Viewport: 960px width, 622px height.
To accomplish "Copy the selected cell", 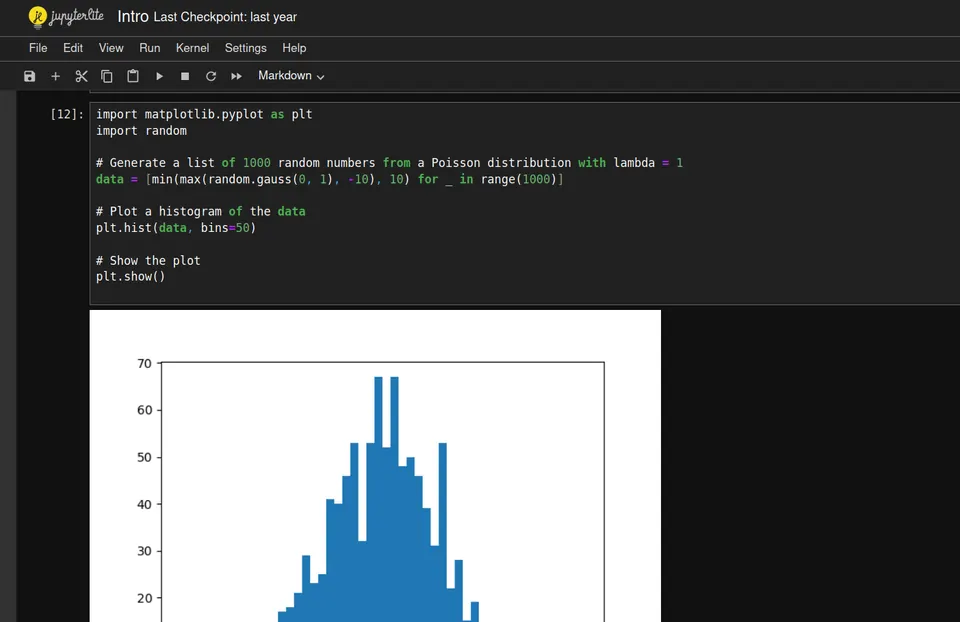I will pyautogui.click(x=107, y=76).
